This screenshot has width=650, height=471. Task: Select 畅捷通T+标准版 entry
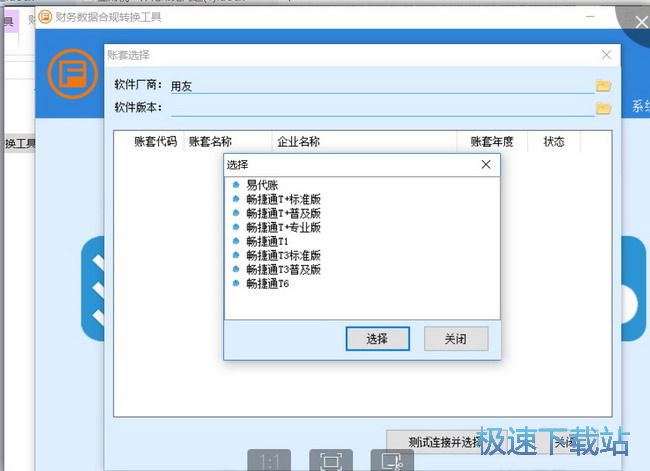[x=284, y=199]
